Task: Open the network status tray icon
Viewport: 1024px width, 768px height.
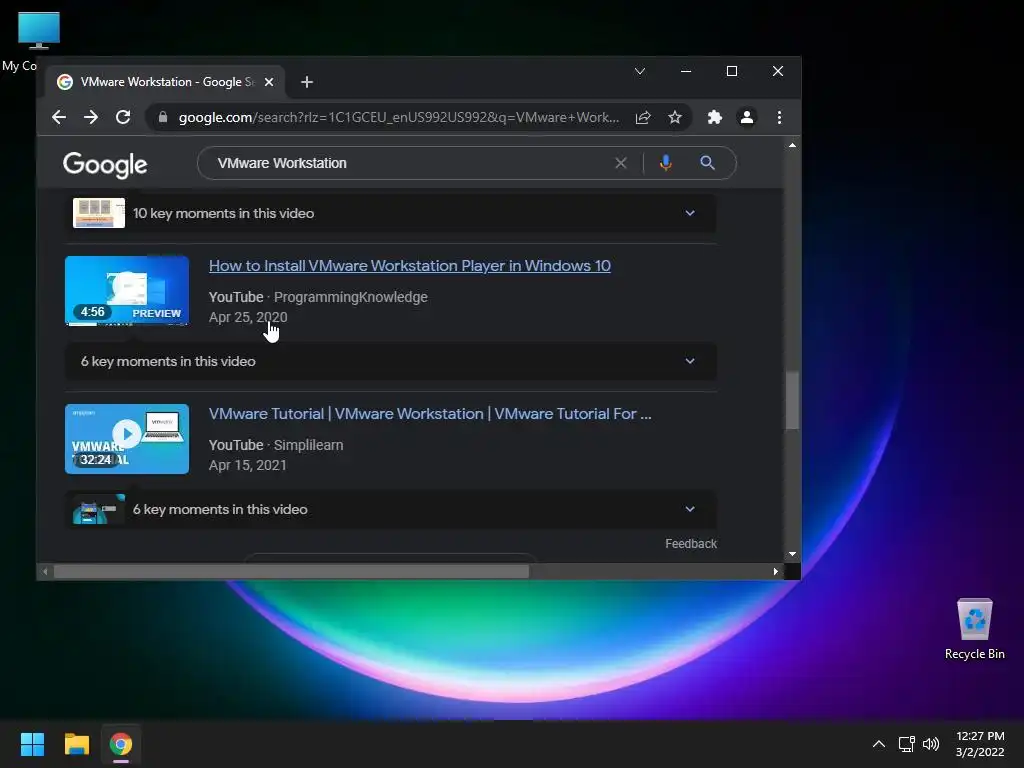Action: click(x=906, y=744)
